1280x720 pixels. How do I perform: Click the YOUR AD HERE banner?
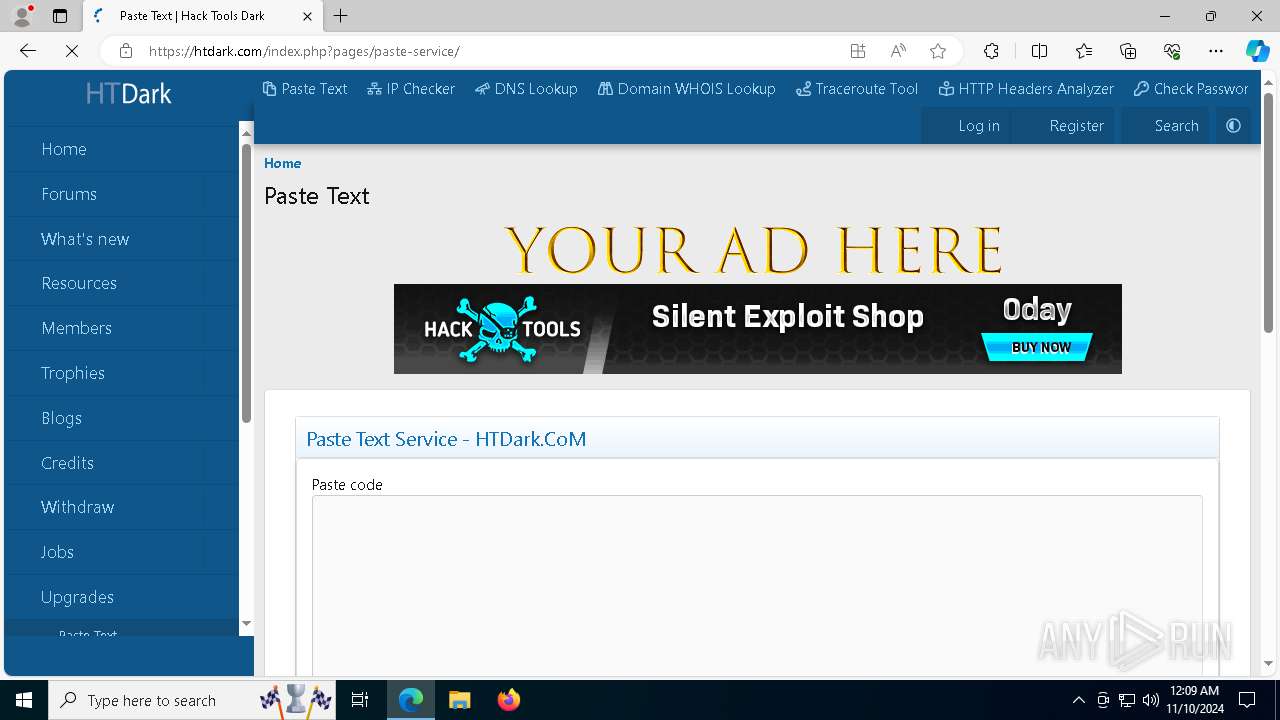click(x=753, y=250)
